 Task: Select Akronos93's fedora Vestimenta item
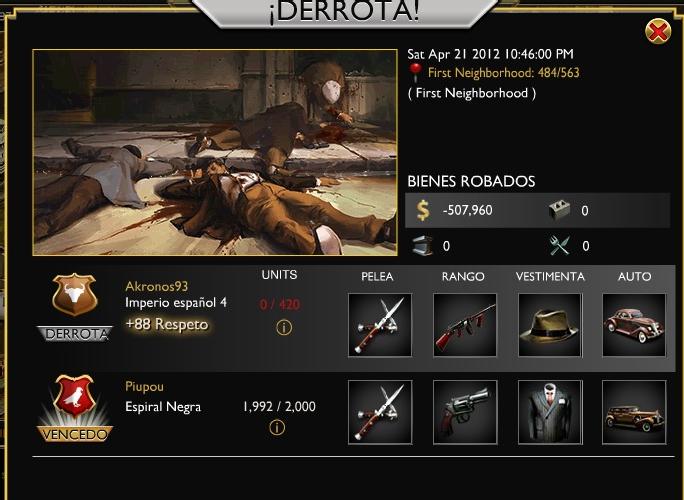[550, 325]
